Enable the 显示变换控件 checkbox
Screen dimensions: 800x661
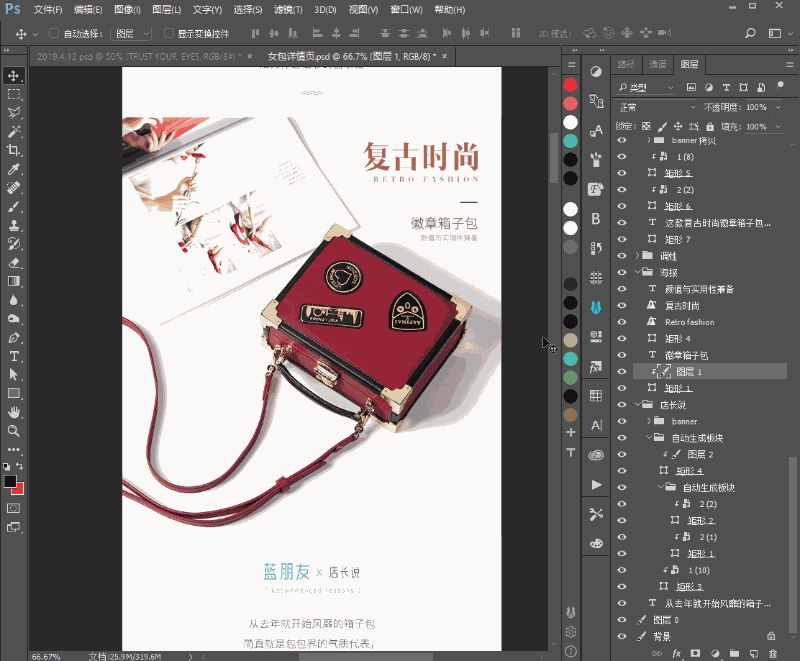click(168, 33)
